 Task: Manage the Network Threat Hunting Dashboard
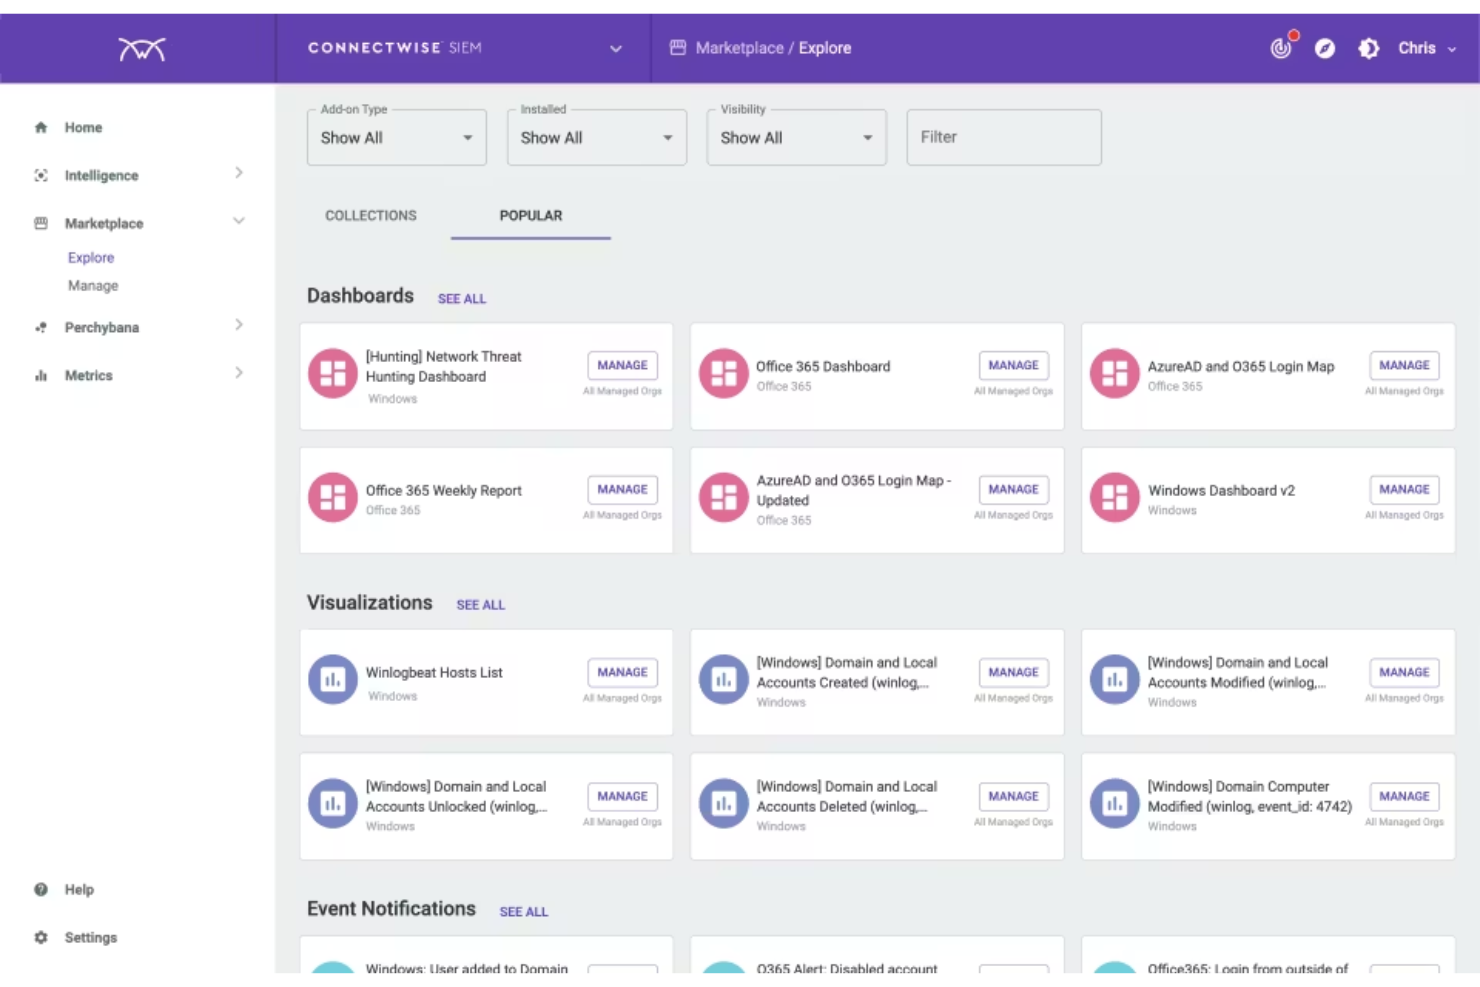[623, 365]
